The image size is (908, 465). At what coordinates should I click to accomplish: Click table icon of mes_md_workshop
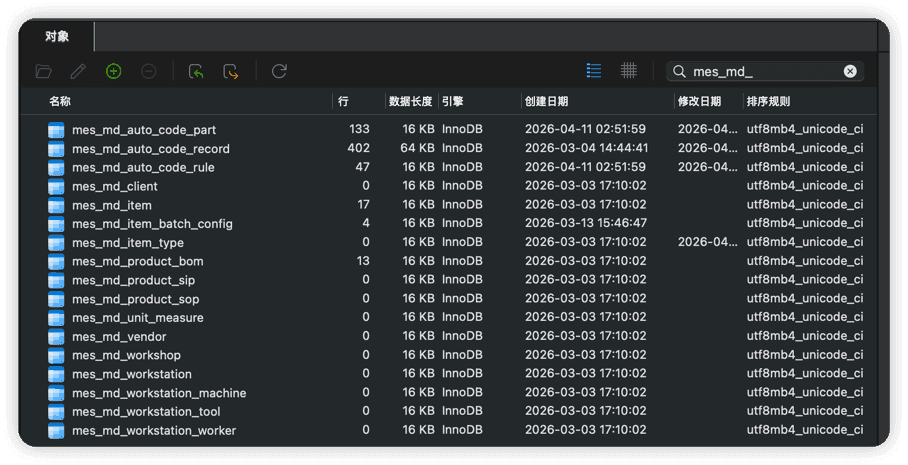[x=56, y=356]
